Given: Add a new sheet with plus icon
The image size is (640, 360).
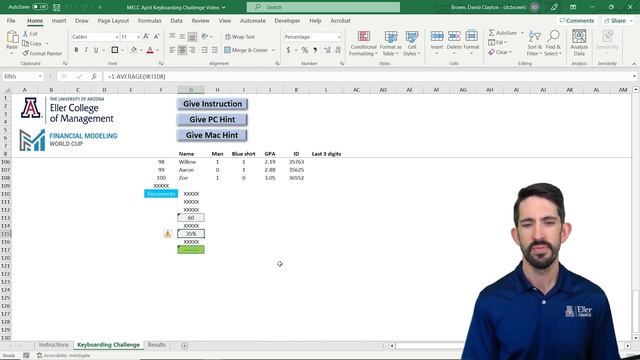Looking at the screenshot, I should (x=184, y=346).
